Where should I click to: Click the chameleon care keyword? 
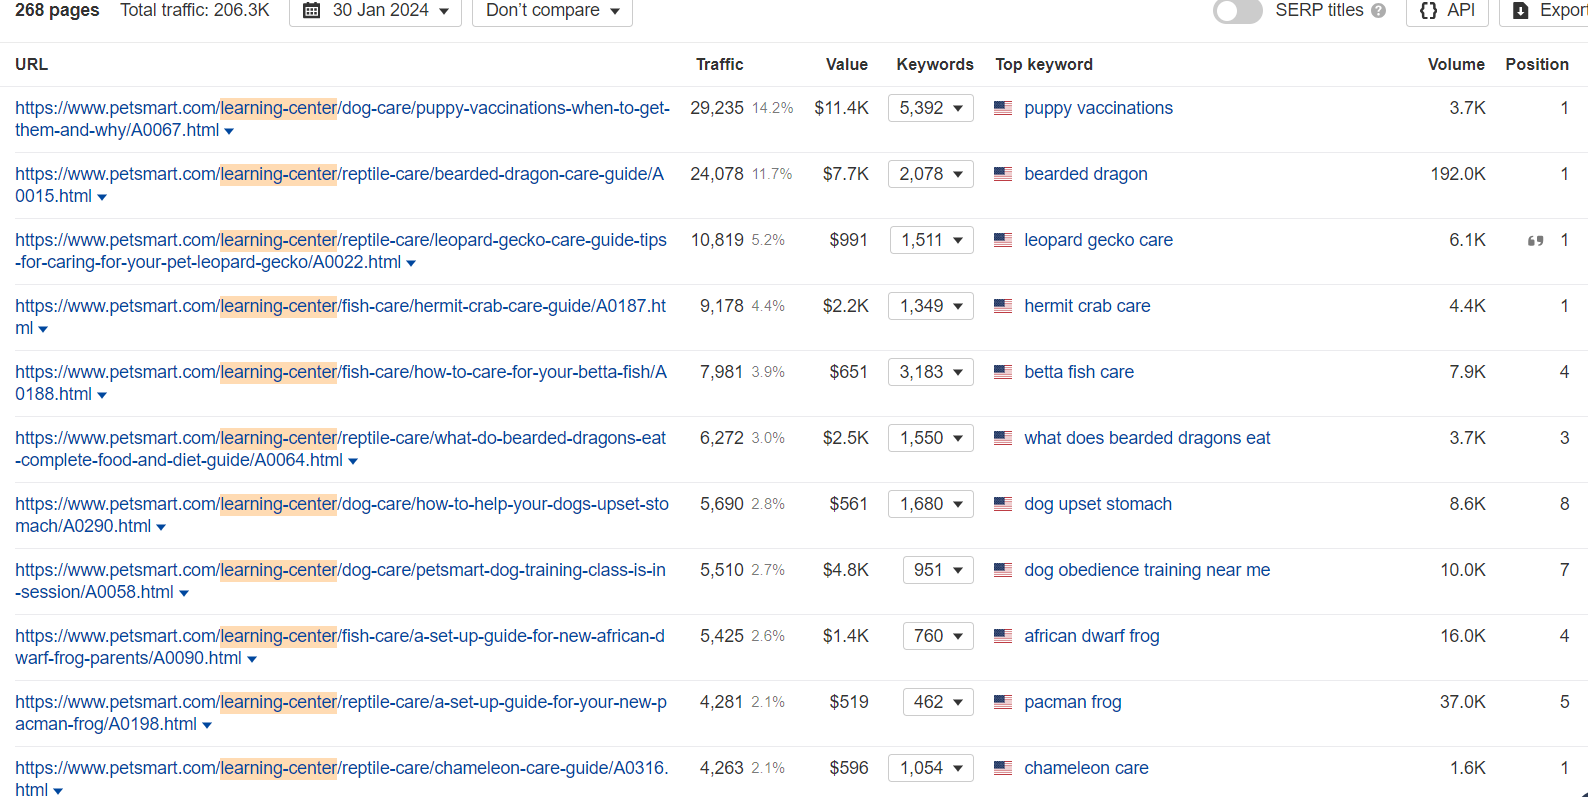point(1086,768)
